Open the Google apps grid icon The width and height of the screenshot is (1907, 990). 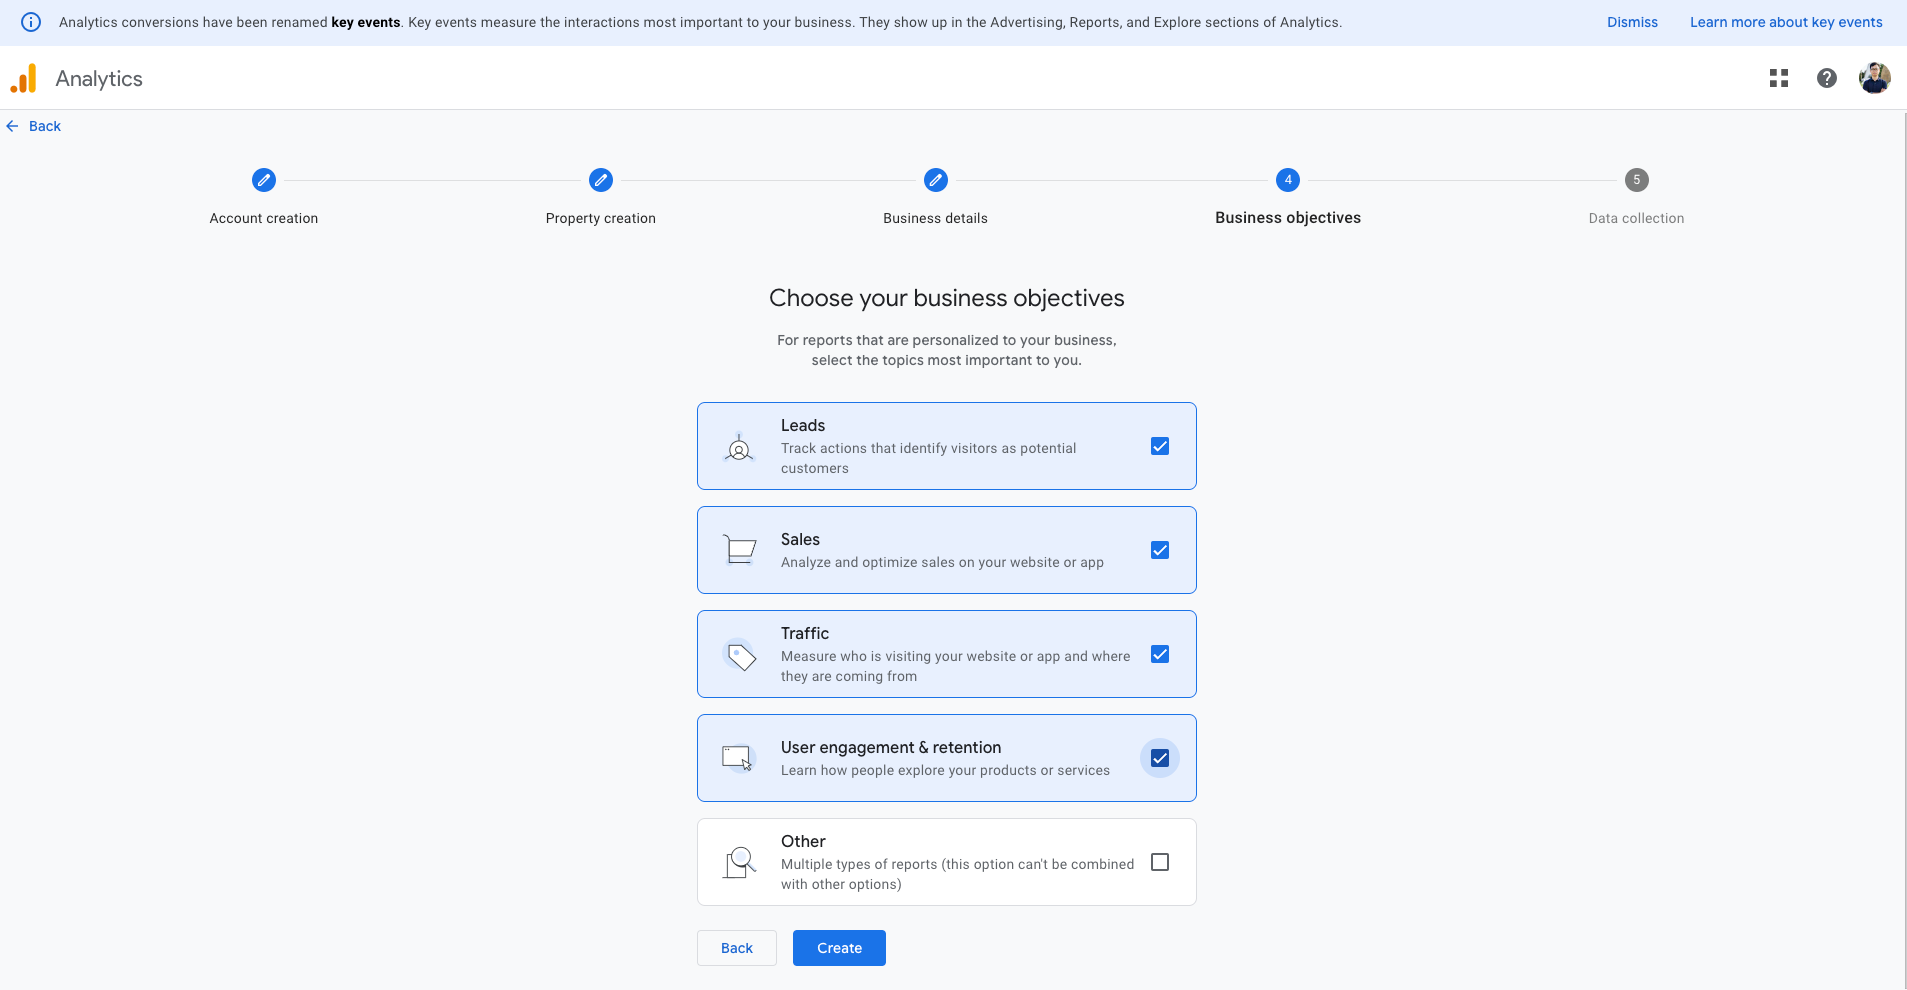coord(1778,78)
